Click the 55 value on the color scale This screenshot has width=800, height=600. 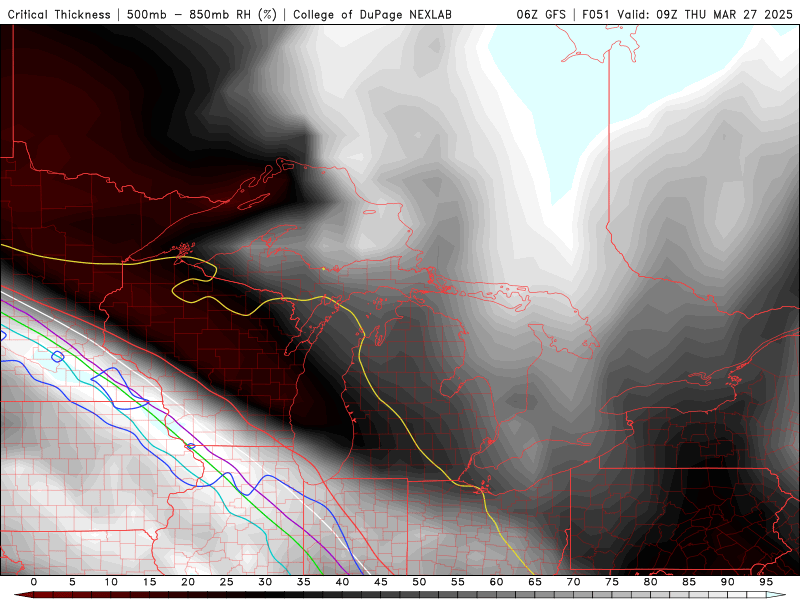click(458, 582)
